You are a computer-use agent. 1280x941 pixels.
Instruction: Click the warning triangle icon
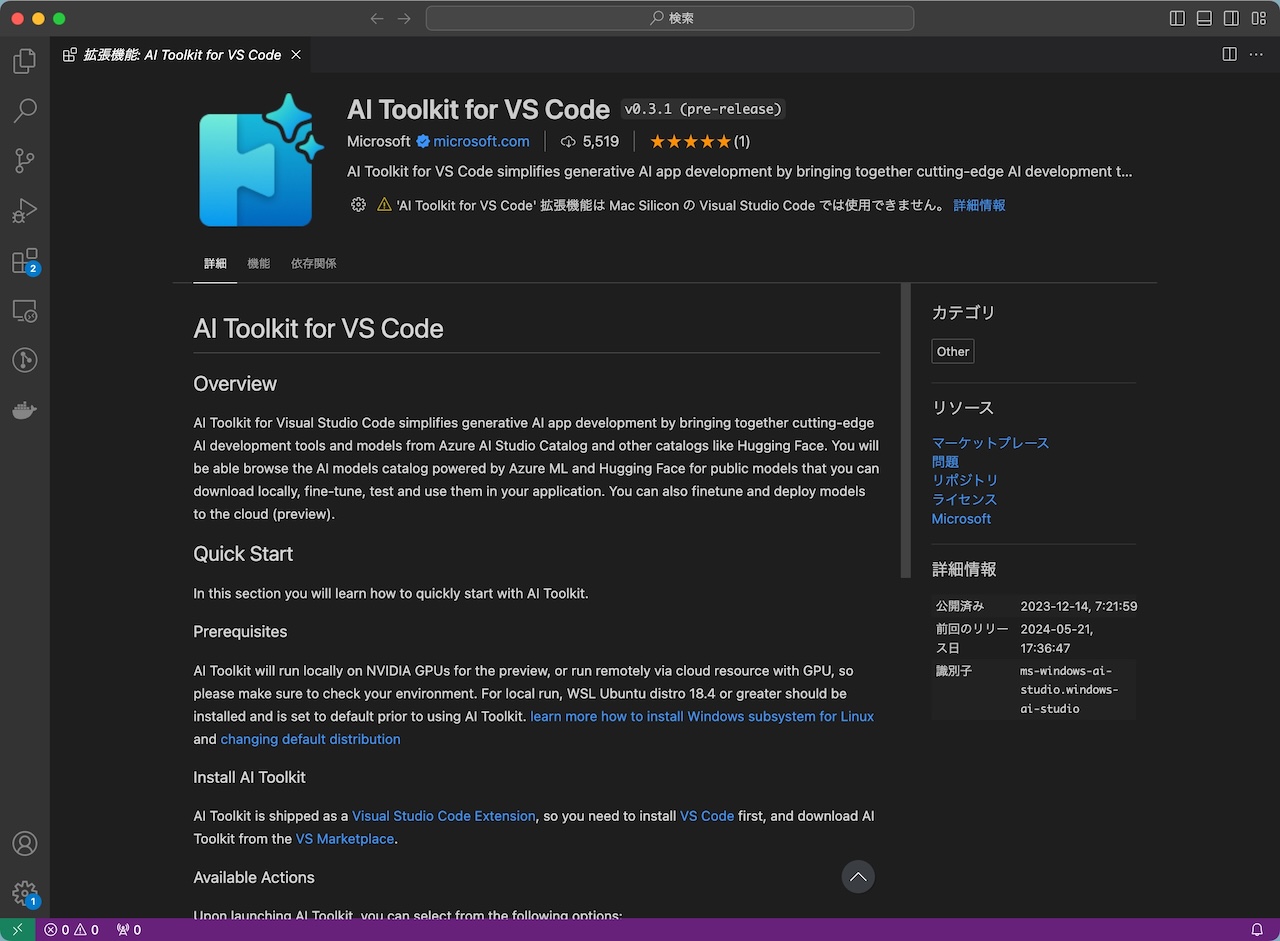384,205
